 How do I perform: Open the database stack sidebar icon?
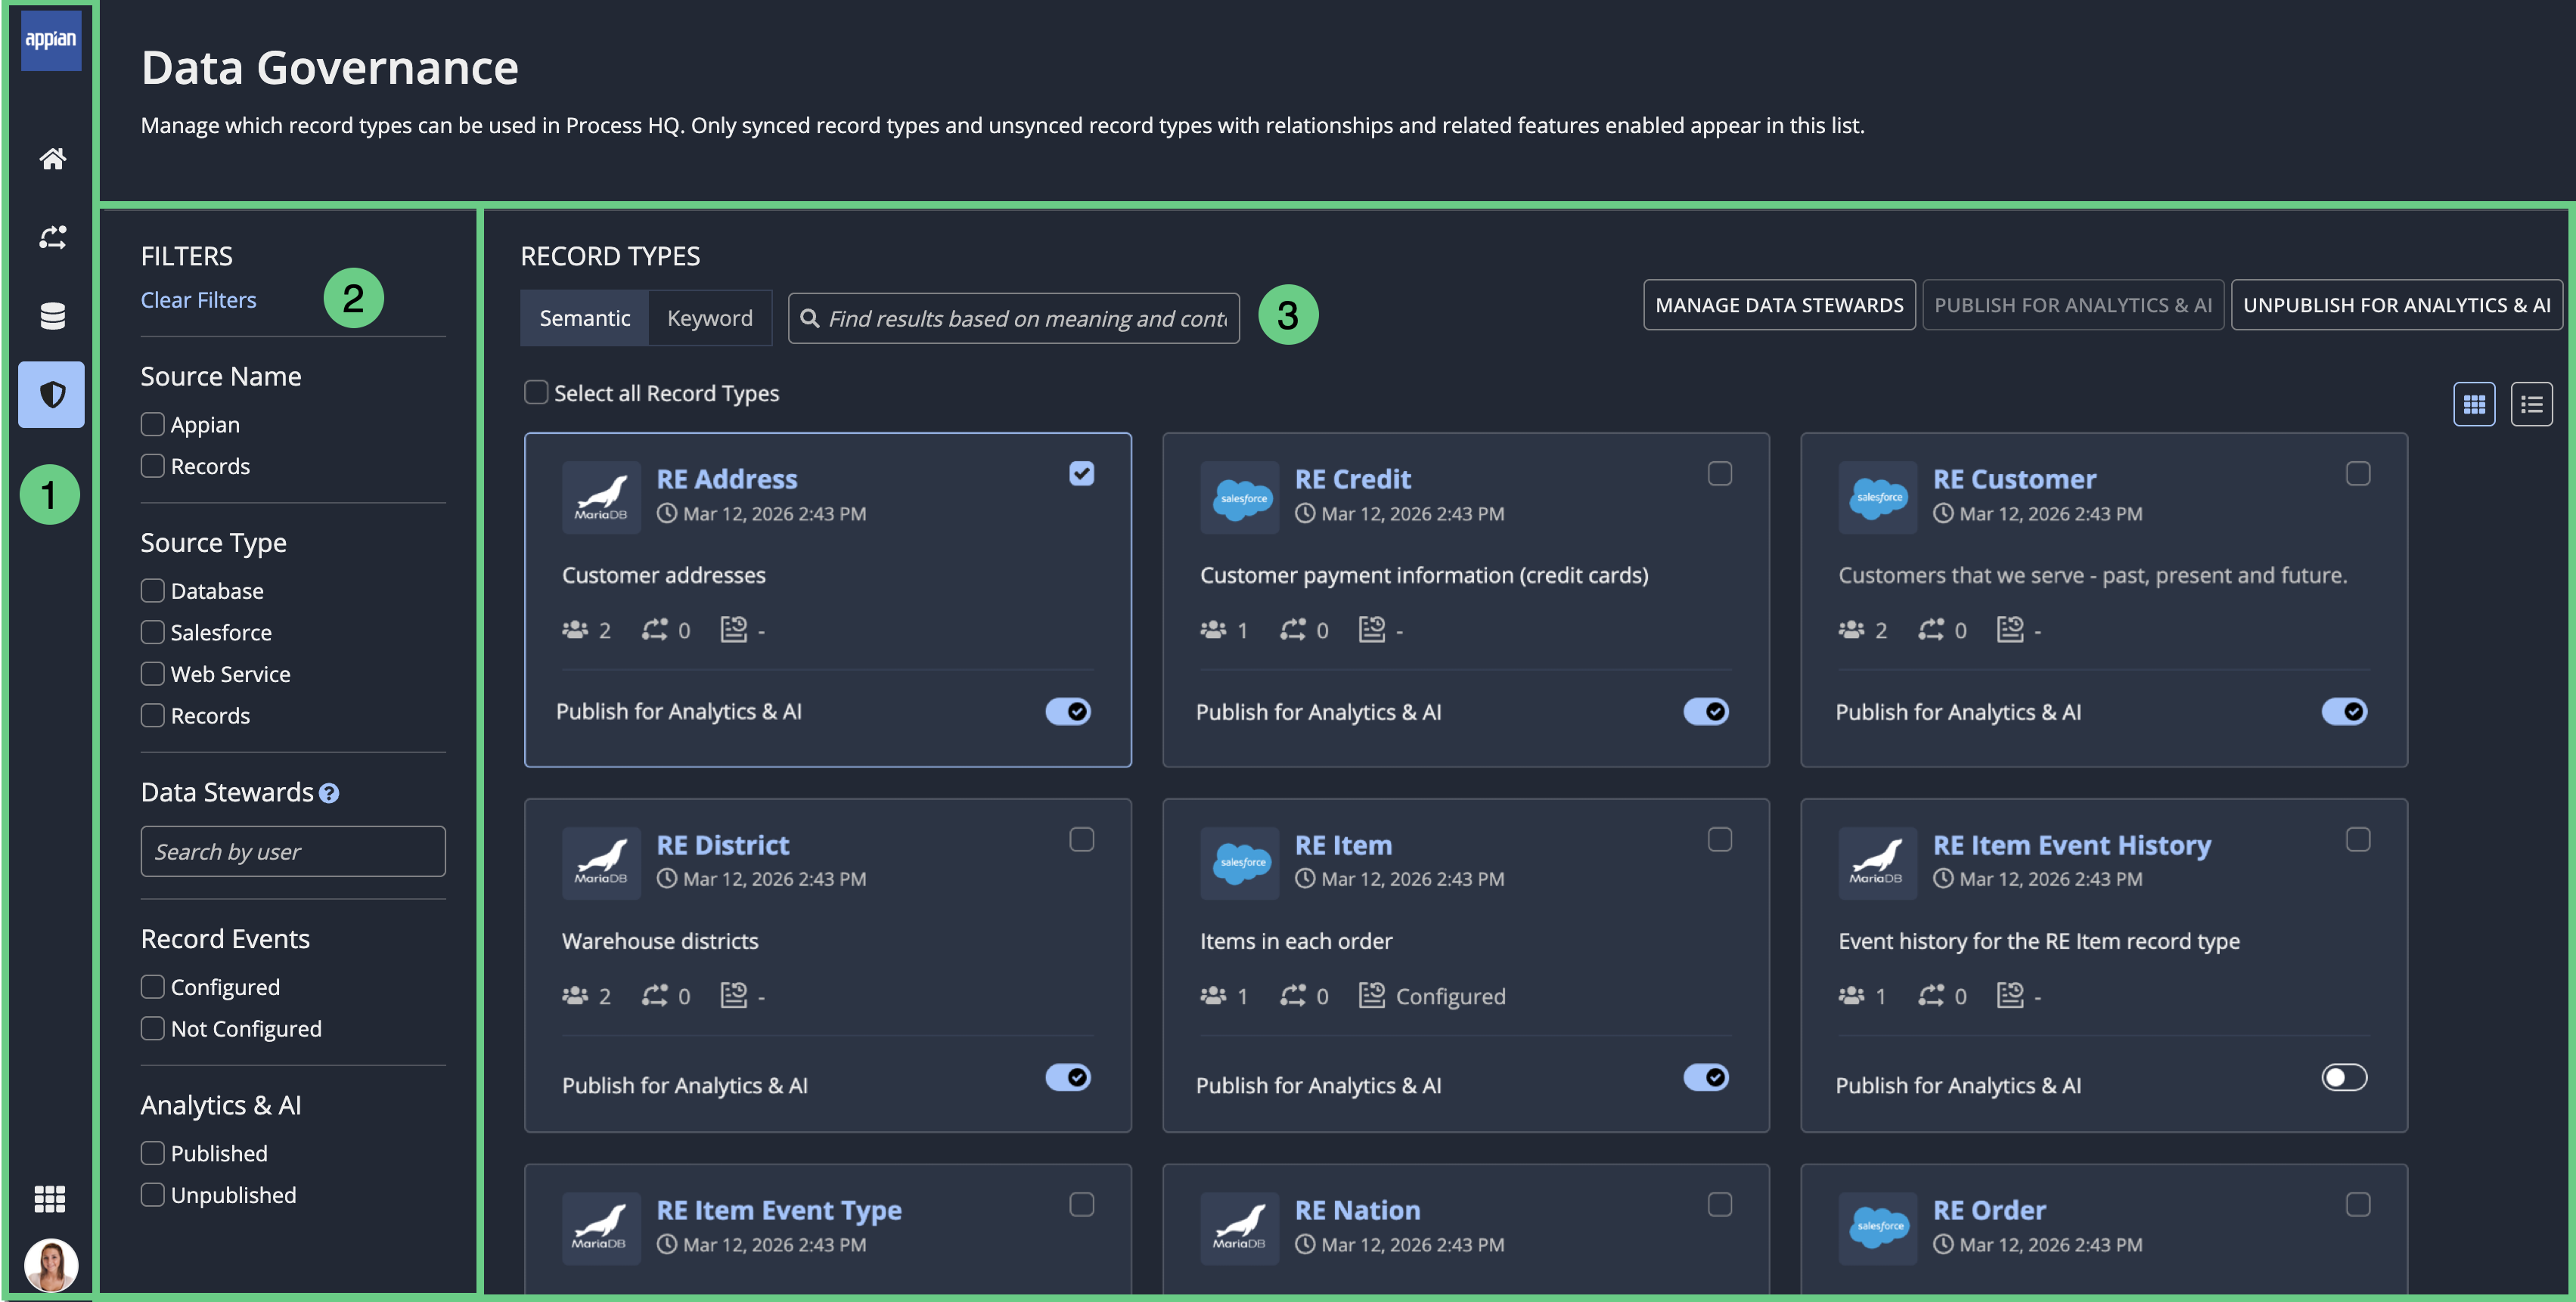[52, 316]
